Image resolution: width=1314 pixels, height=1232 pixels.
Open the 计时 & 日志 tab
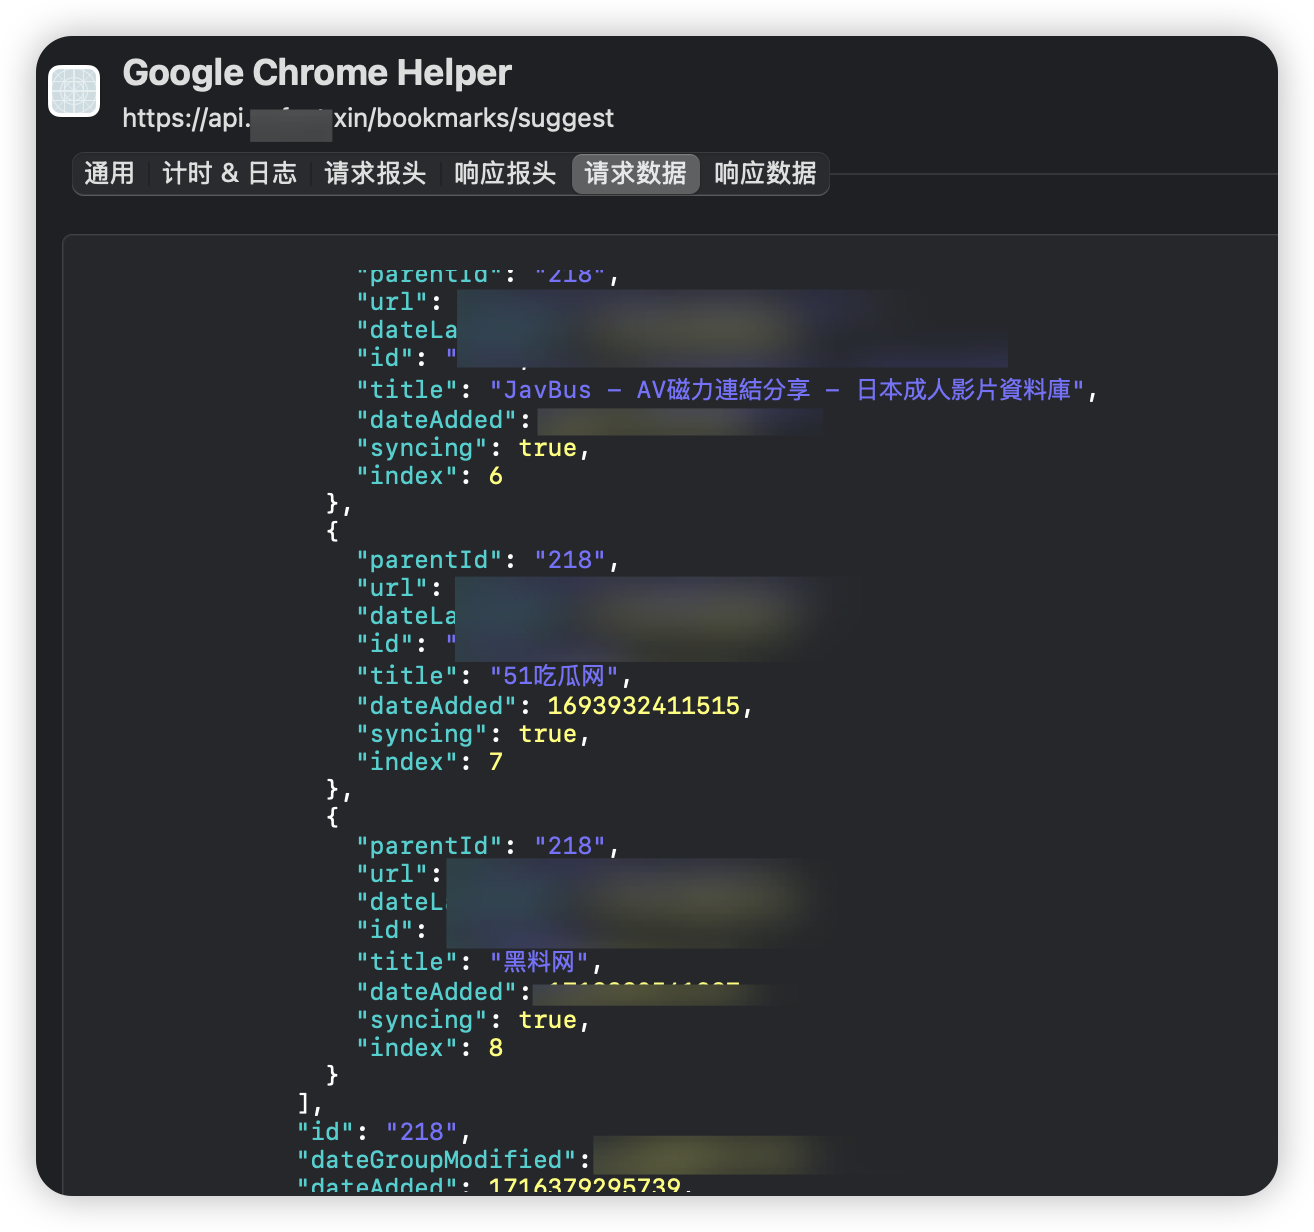[230, 174]
